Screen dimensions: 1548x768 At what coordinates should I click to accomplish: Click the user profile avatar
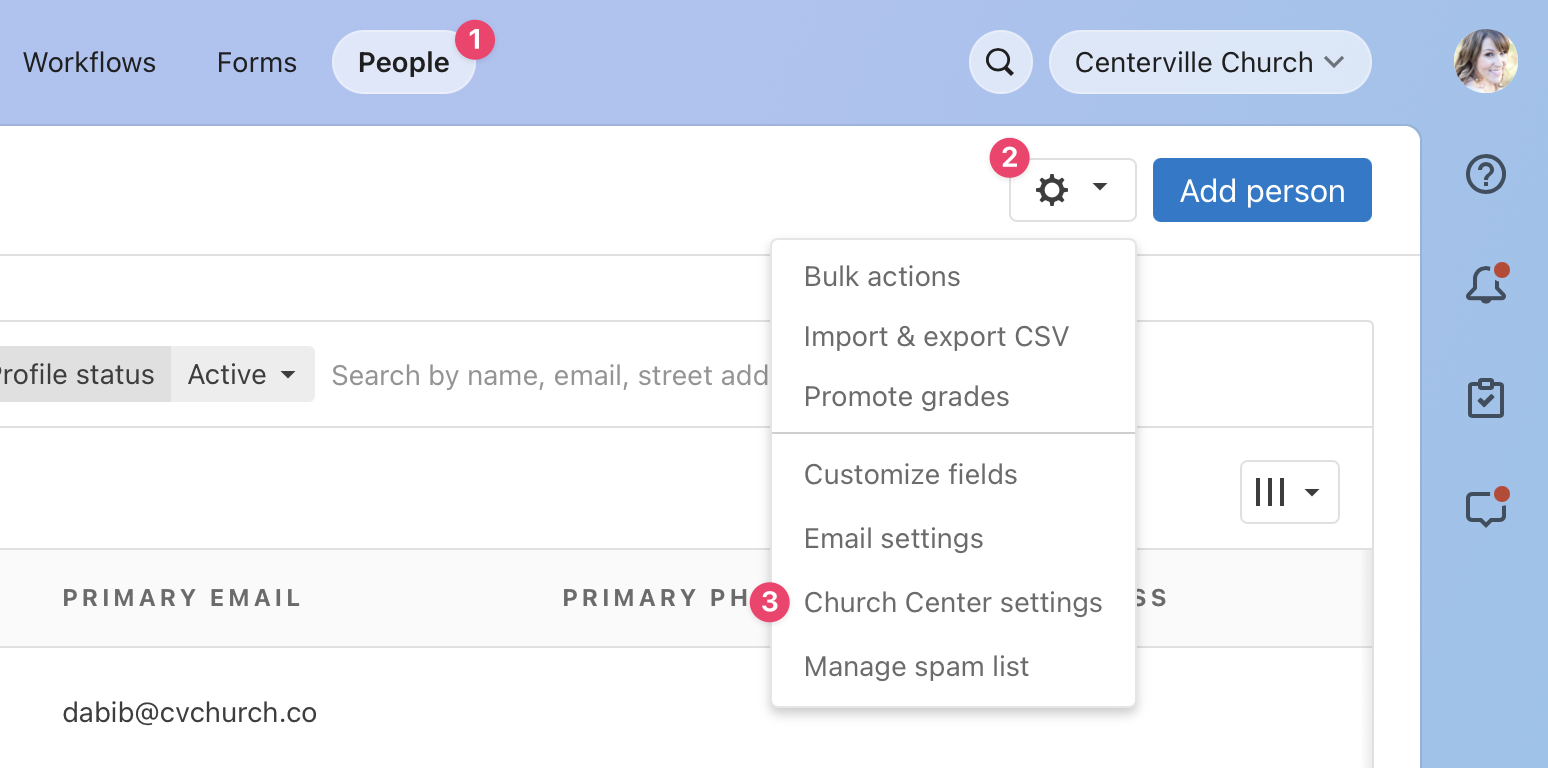(x=1485, y=61)
